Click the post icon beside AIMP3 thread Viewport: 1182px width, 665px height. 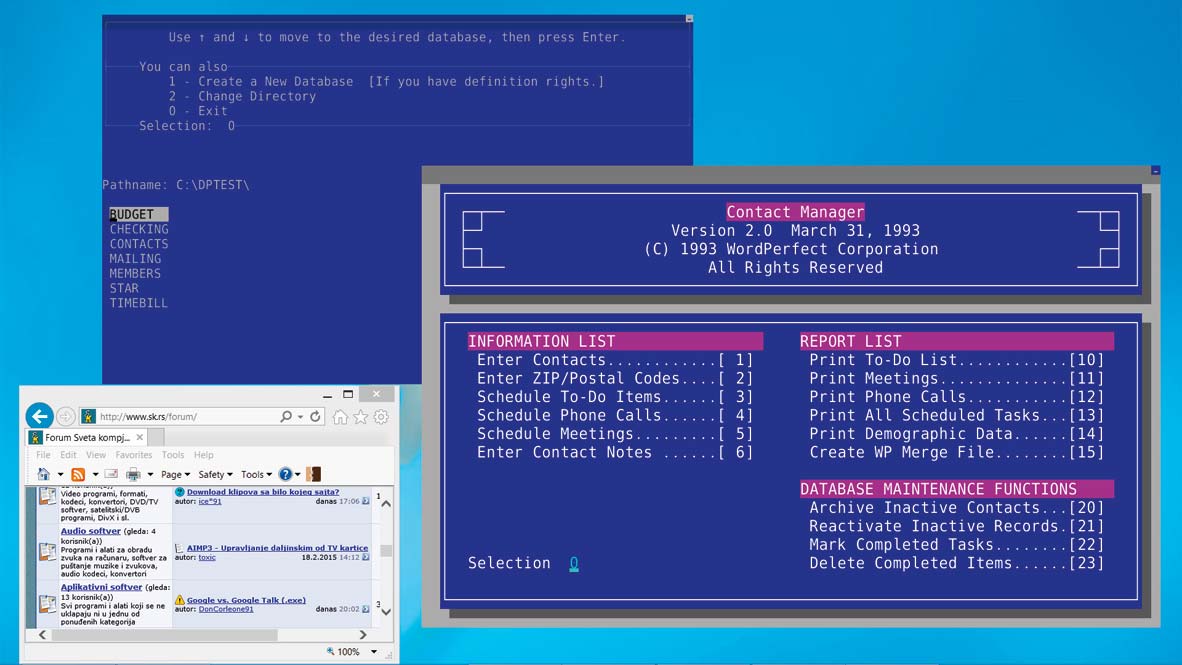click(x=179, y=548)
